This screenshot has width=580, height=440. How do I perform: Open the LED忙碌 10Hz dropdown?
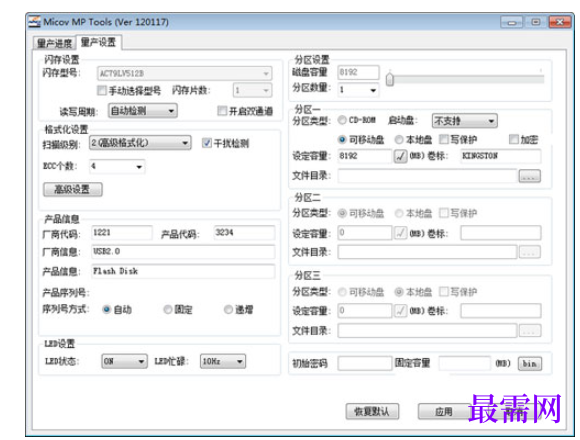point(223,361)
